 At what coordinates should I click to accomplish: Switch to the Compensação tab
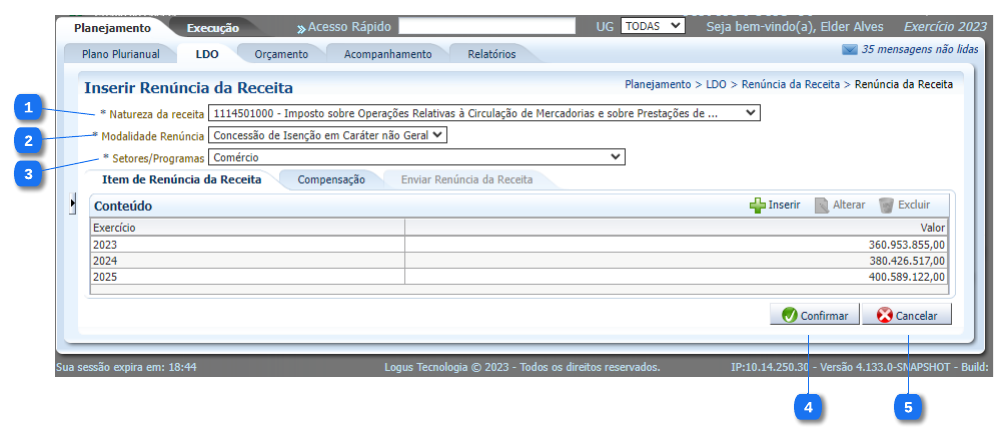point(331,180)
